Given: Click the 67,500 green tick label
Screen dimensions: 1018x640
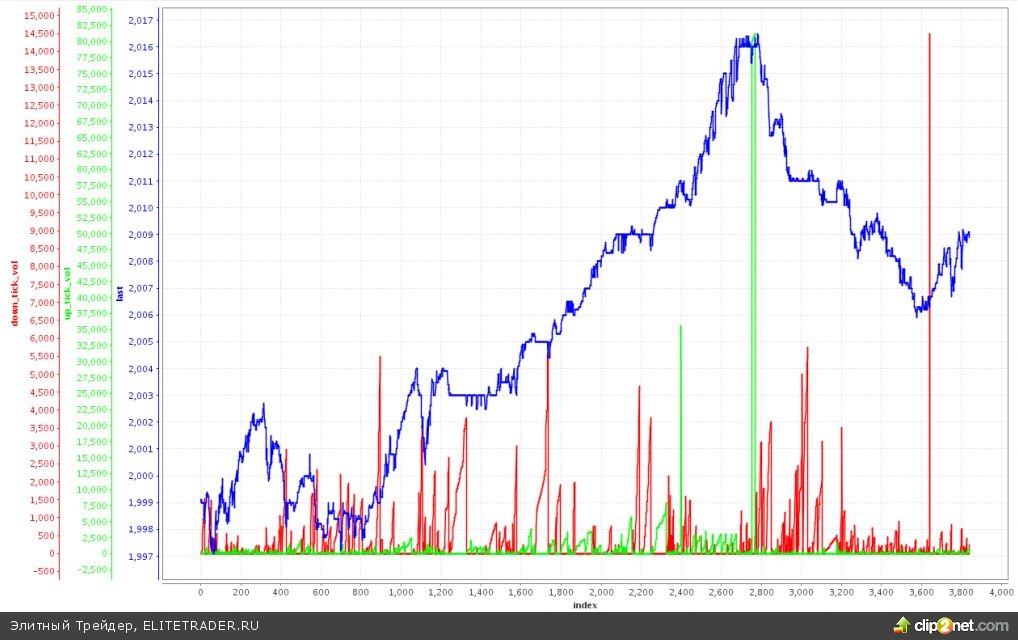Looking at the screenshot, I should [92, 121].
